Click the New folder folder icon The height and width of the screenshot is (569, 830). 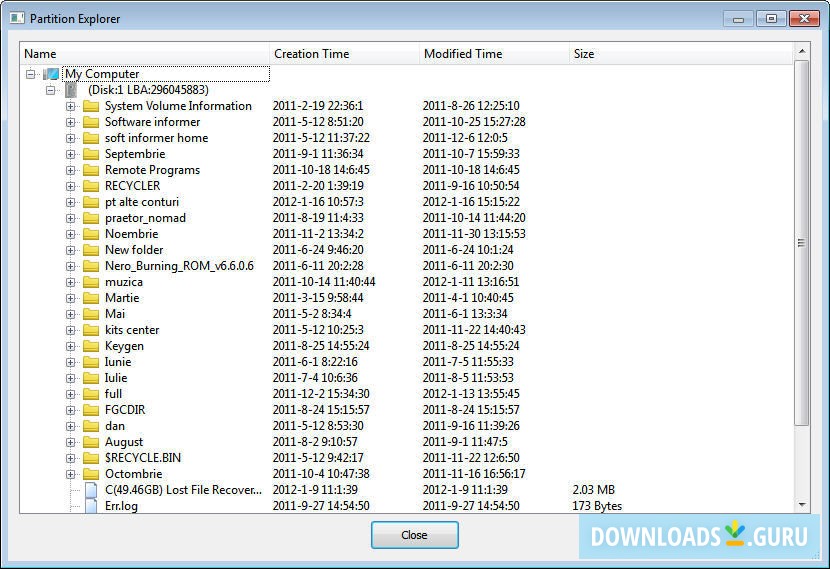click(91, 250)
